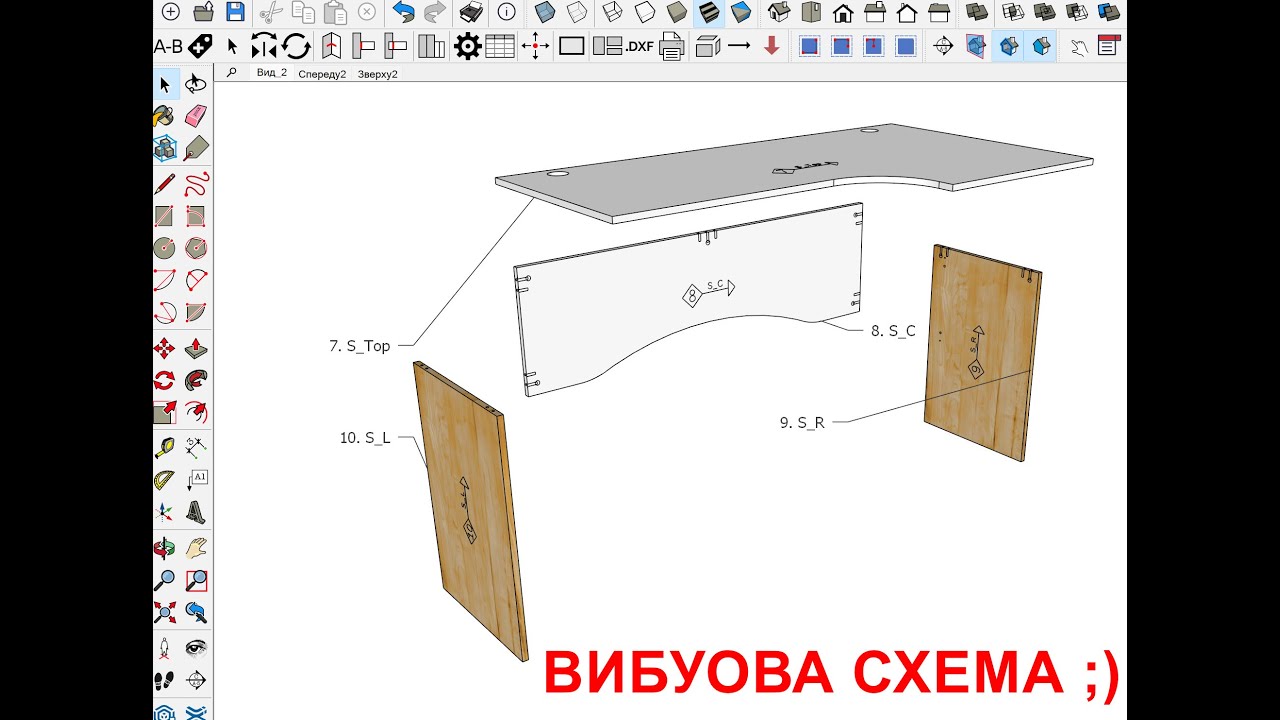This screenshot has width=1280, height=720.
Task: Open a file with folder icon
Action: click(x=203, y=12)
